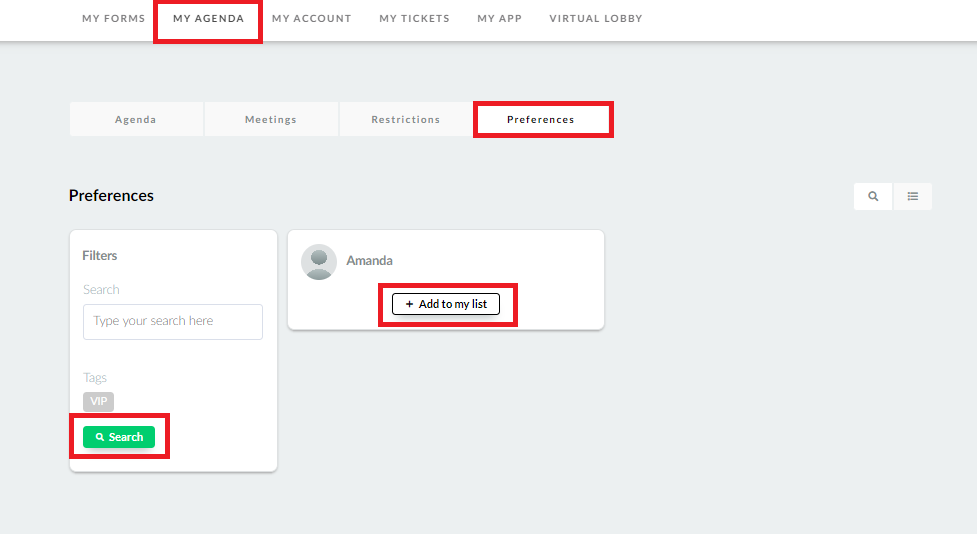Open the My Agenda menu
977x534 pixels.
click(209, 19)
